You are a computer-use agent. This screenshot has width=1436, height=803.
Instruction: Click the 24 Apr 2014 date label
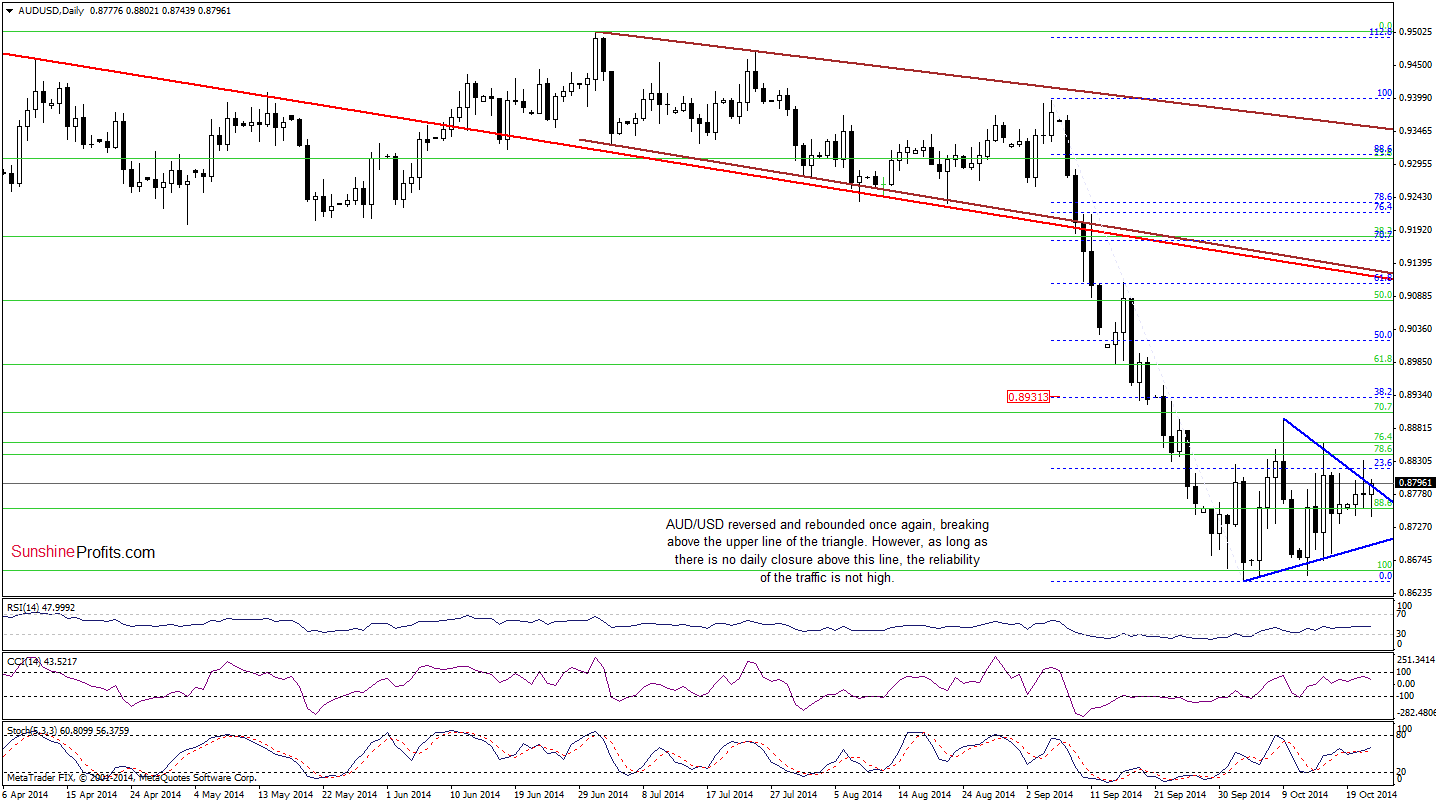tap(155, 794)
